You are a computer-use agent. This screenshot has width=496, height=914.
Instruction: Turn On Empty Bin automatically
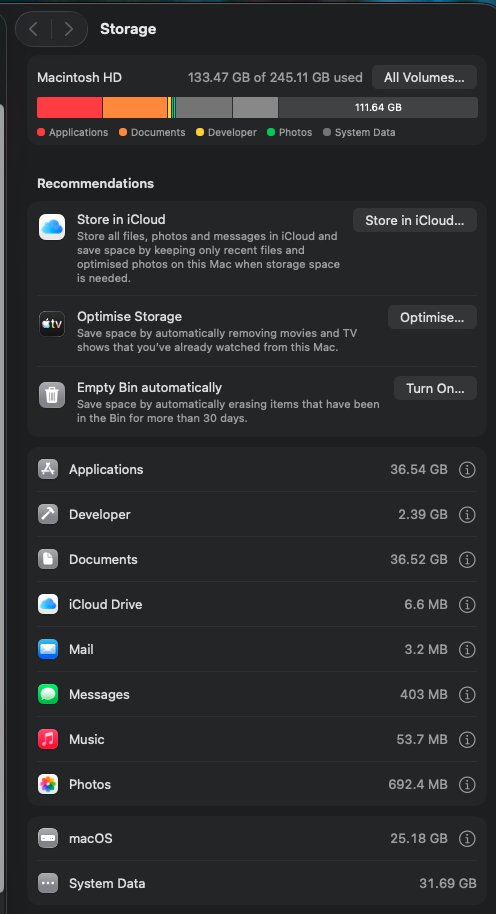[435, 388]
